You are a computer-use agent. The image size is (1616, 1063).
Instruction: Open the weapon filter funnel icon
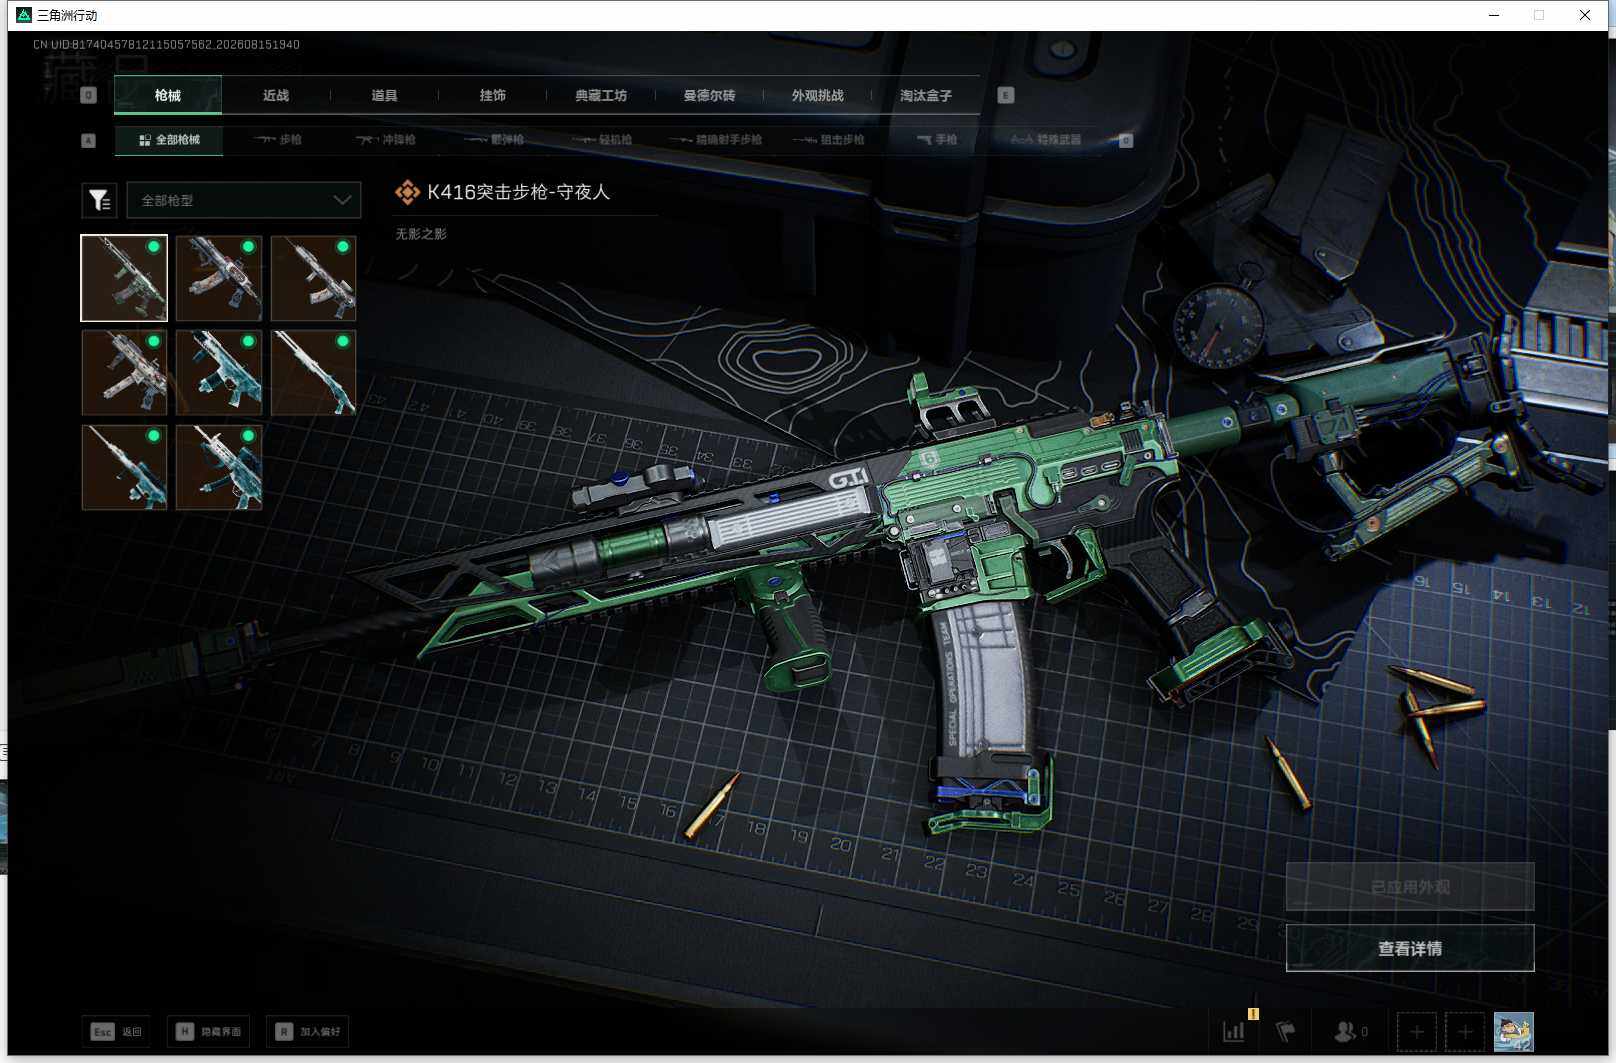99,200
